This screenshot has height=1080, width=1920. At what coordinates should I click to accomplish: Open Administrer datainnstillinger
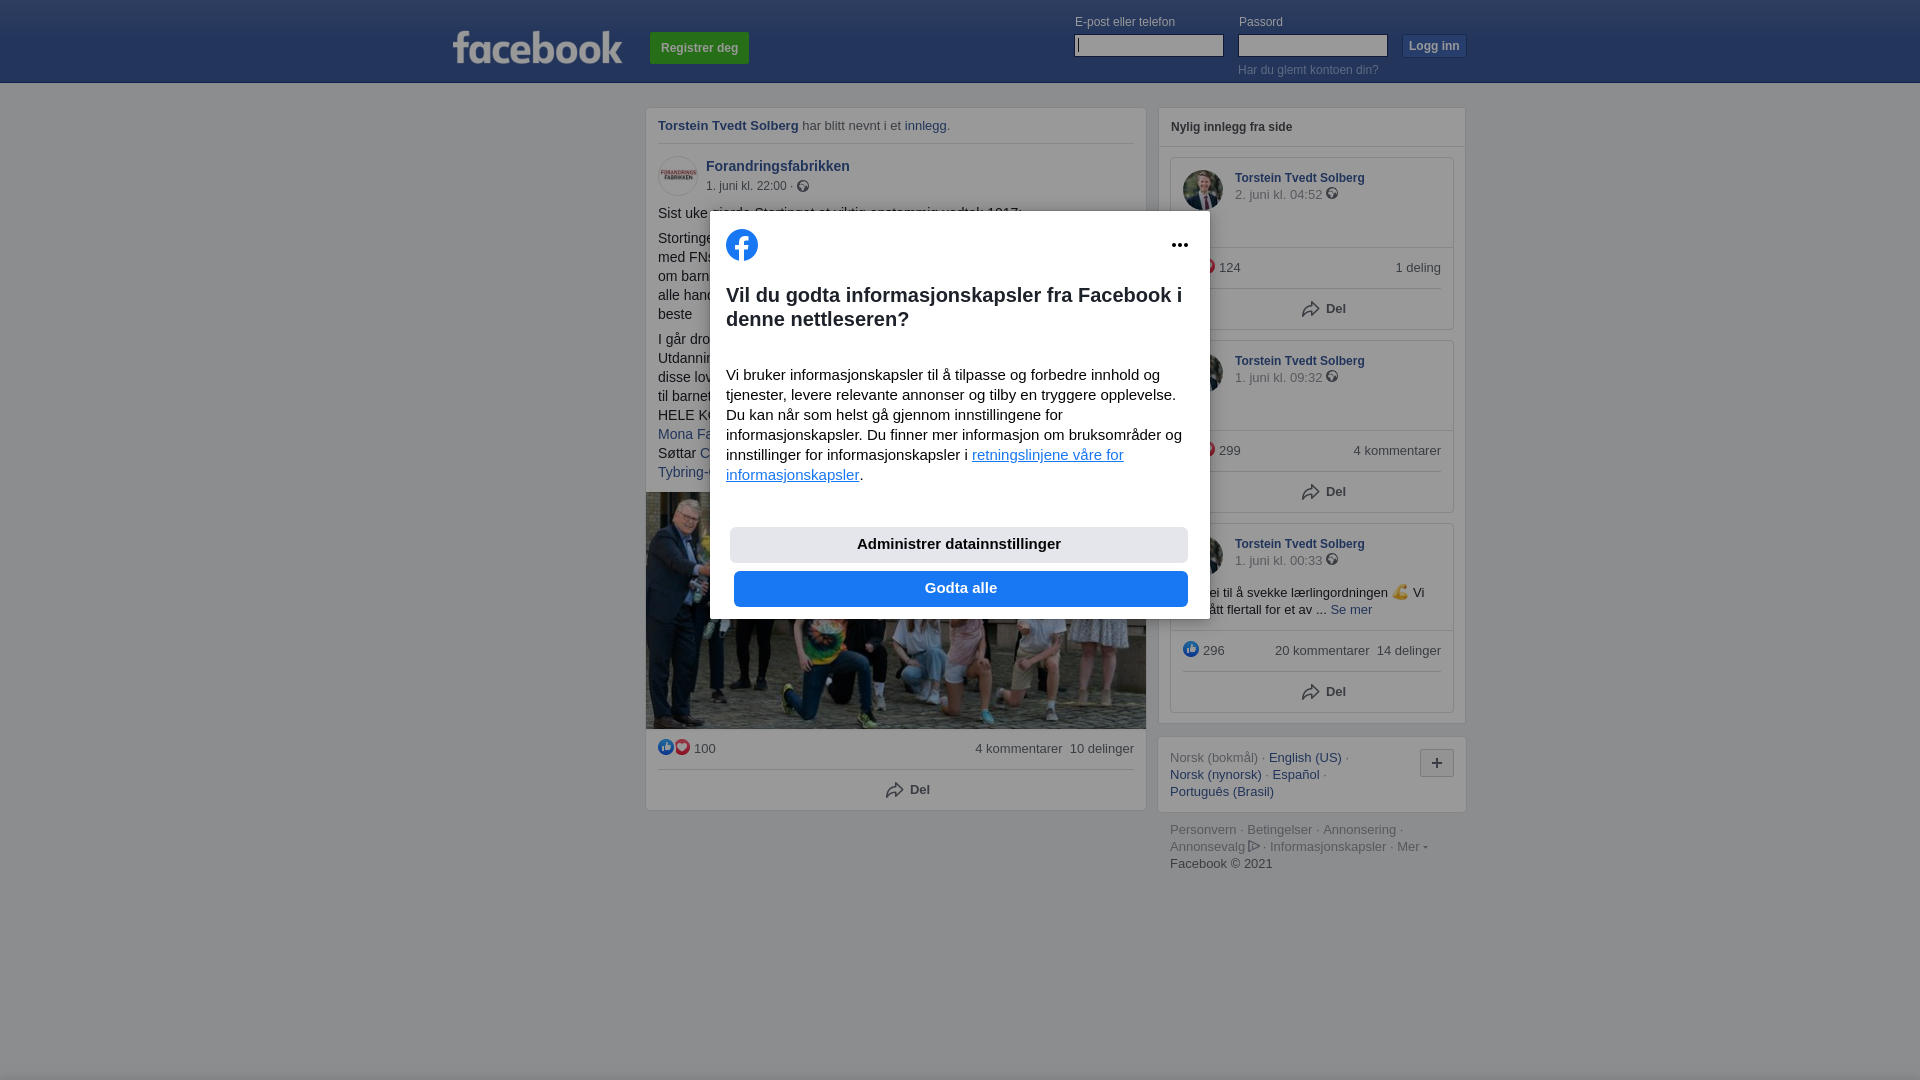959,545
